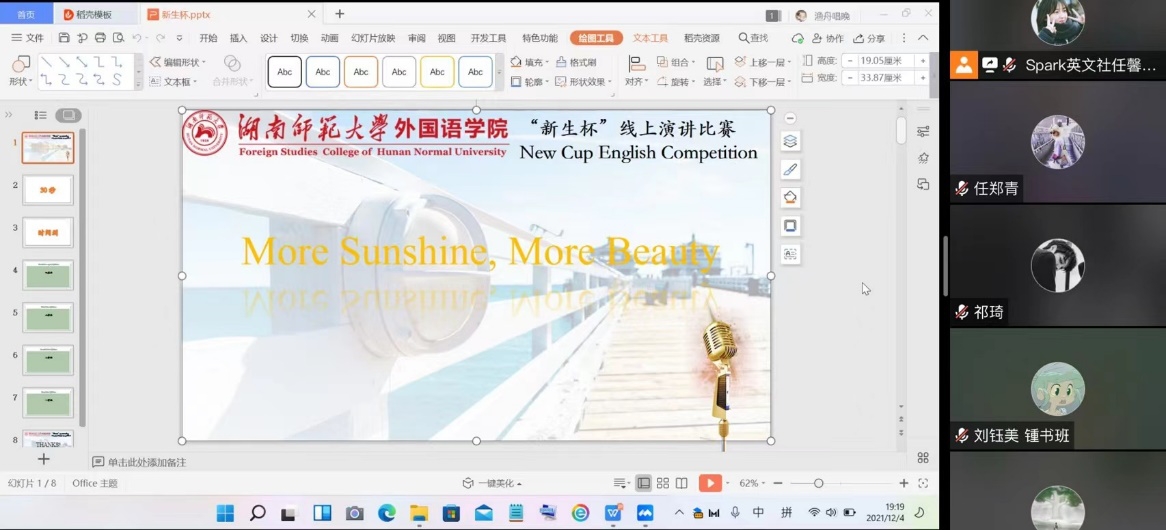Viewport: 1166px width, 530px height.
Task: Open the Text Box (文本框) tool
Action: (x=177, y=82)
